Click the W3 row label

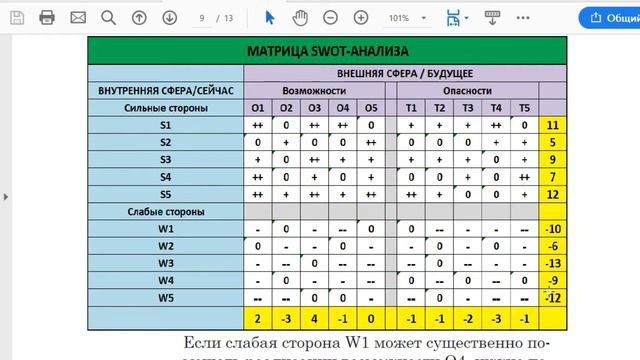tap(166, 263)
